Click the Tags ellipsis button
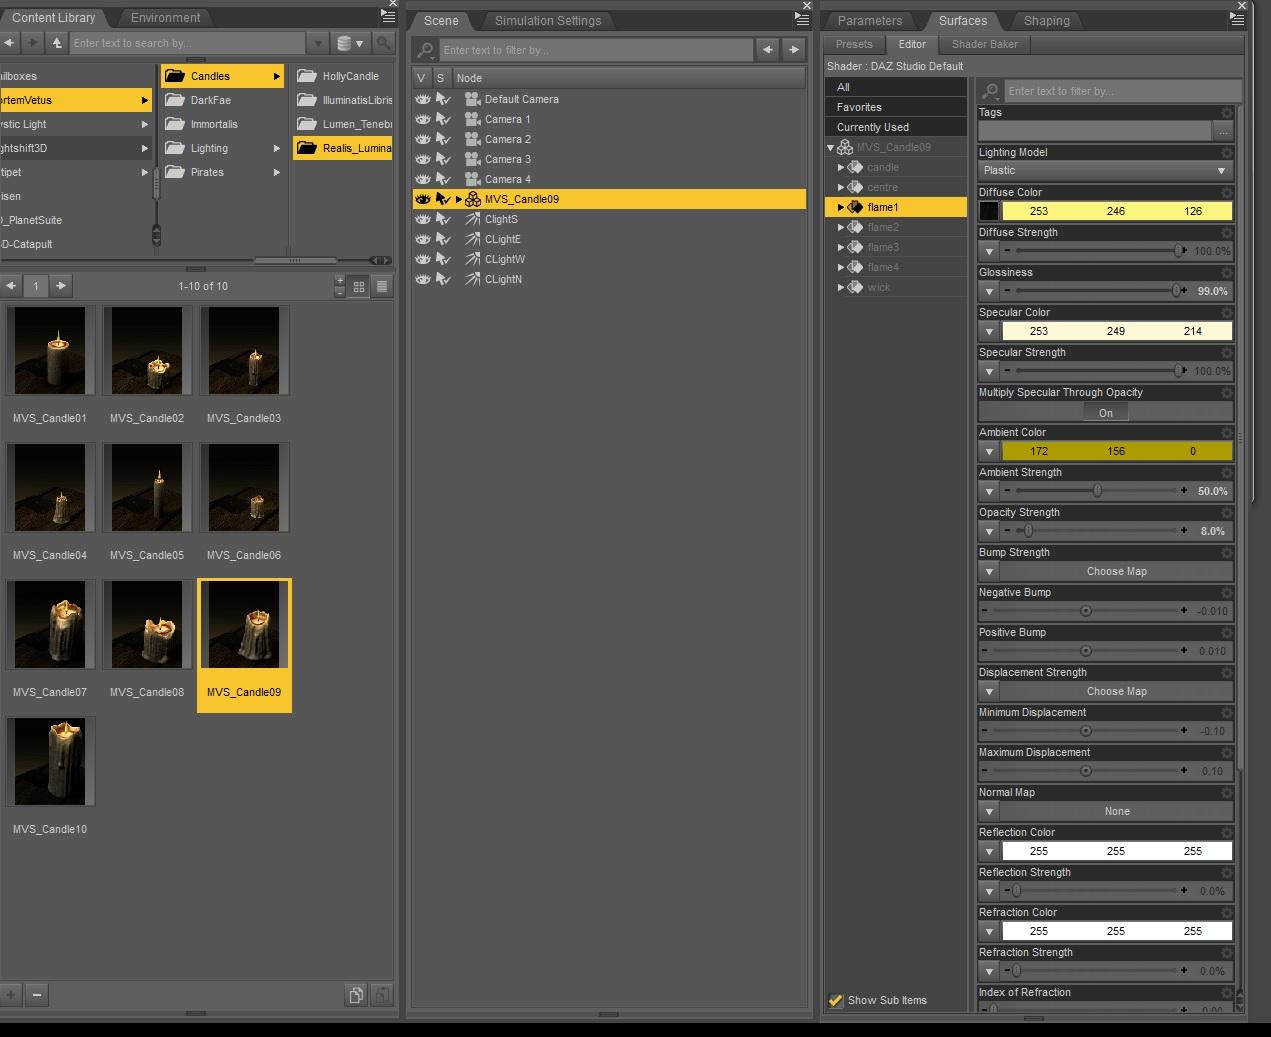Screen dimensions: 1271x1037 (1223, 131)
